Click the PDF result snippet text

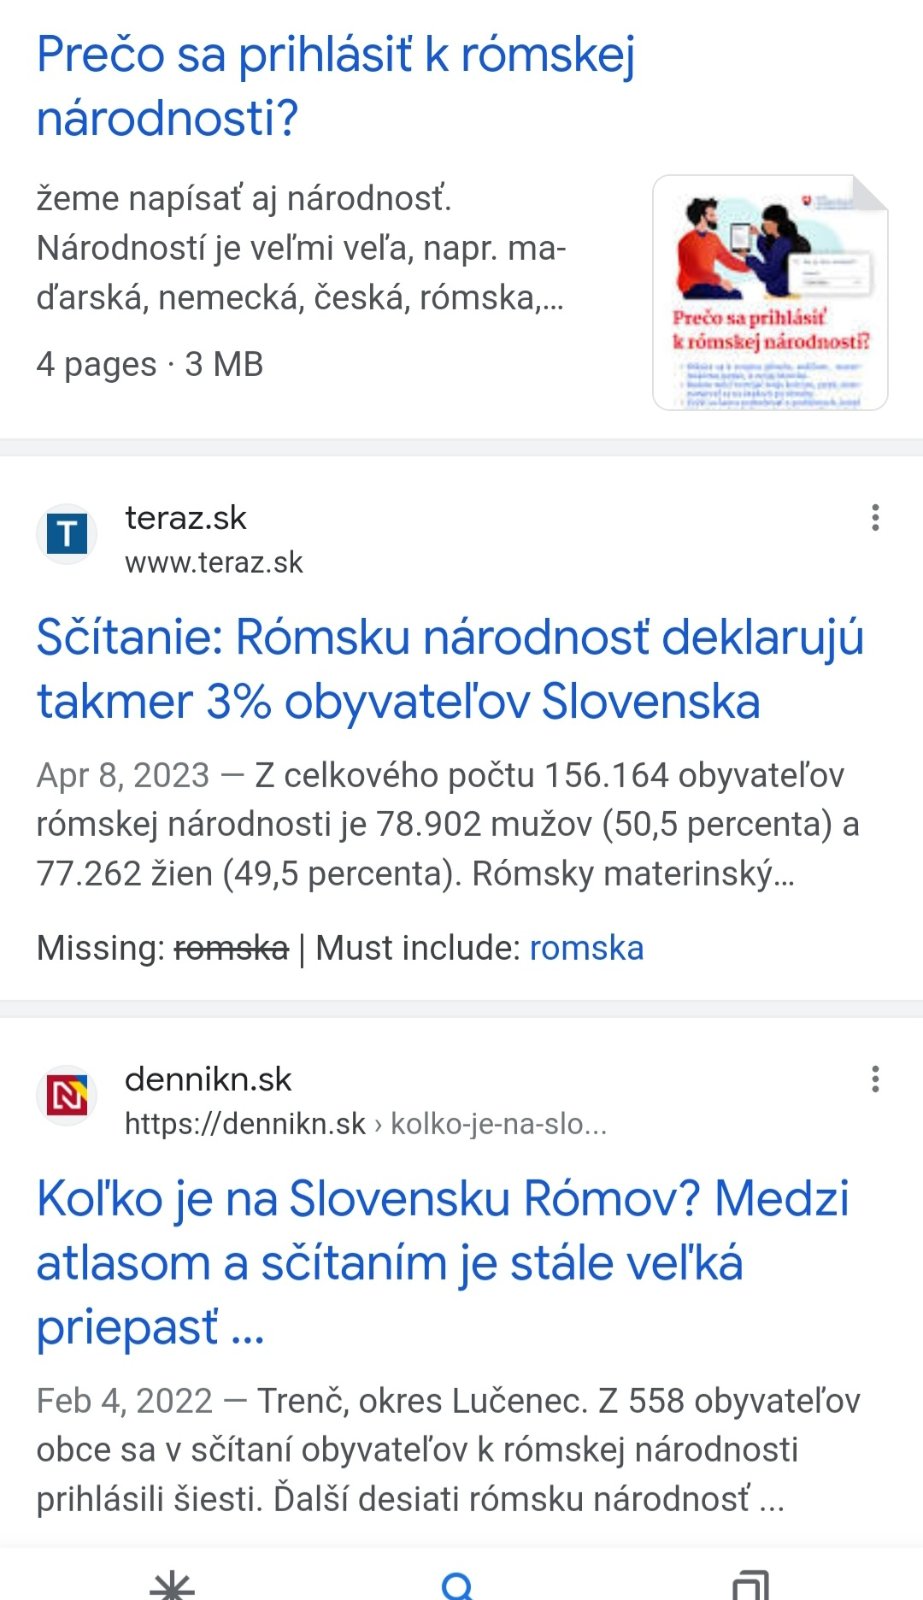pos(301,248)
